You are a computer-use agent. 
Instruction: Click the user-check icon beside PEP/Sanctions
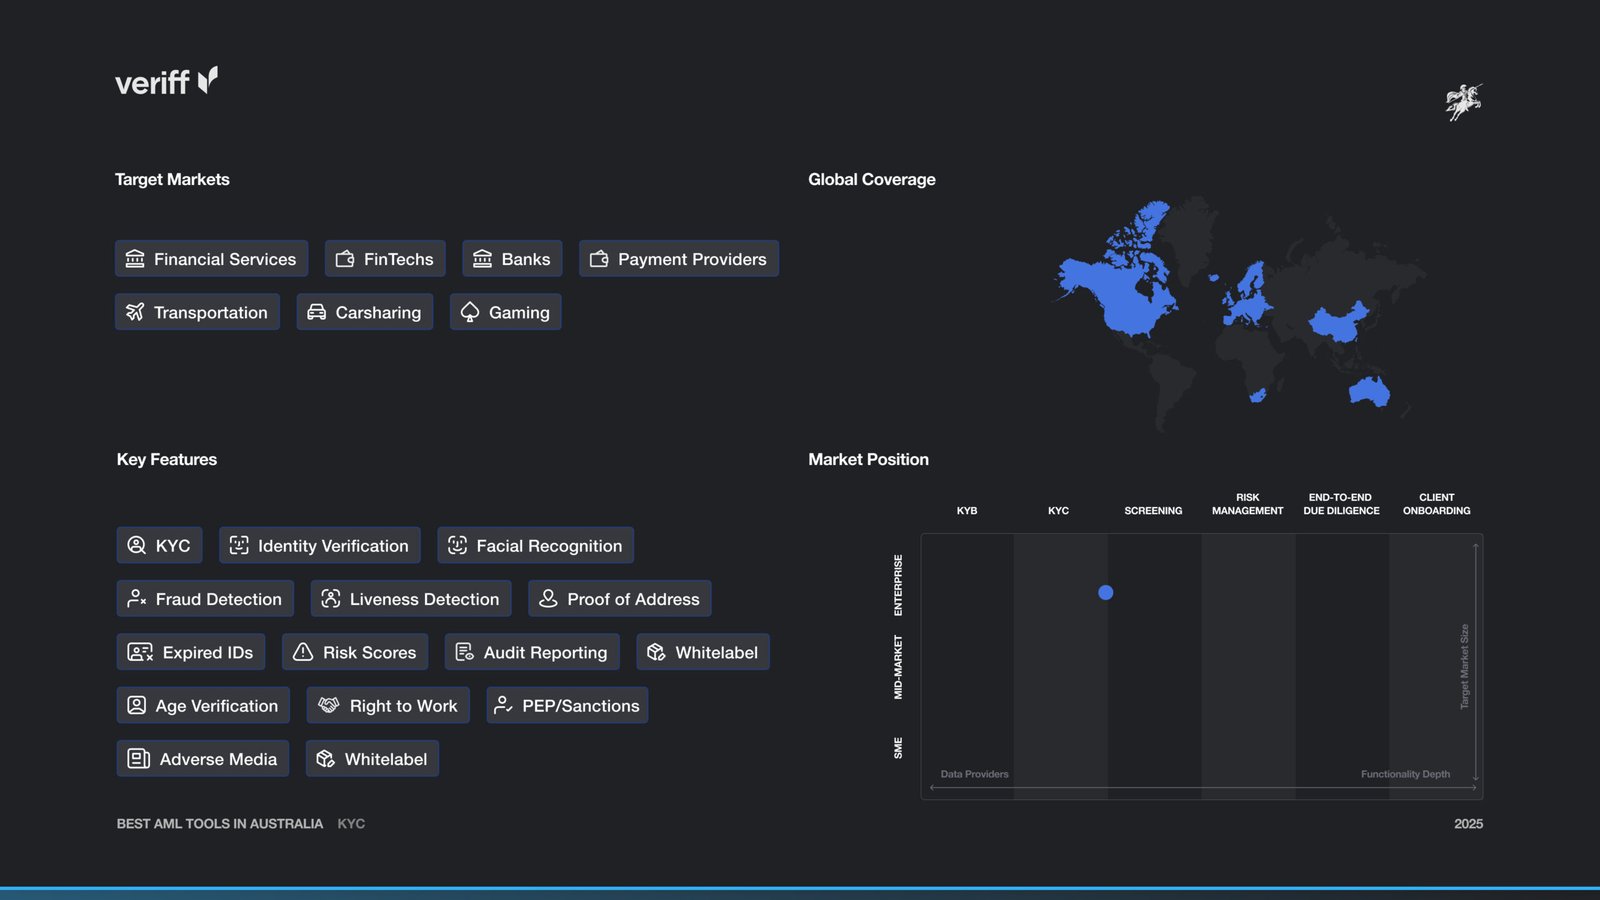(x=504, y=705)
